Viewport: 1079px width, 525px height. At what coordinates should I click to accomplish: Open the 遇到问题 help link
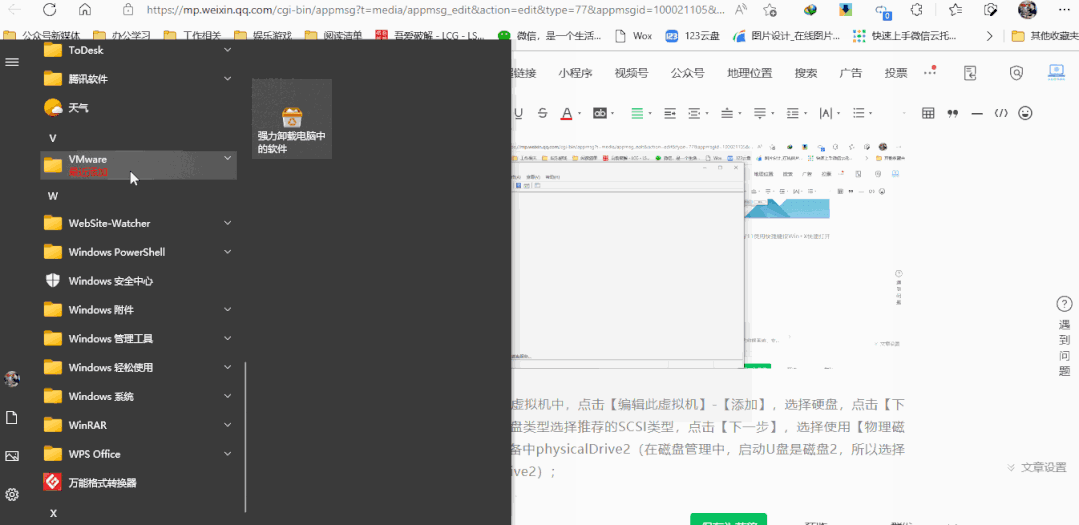(1064, 337)
